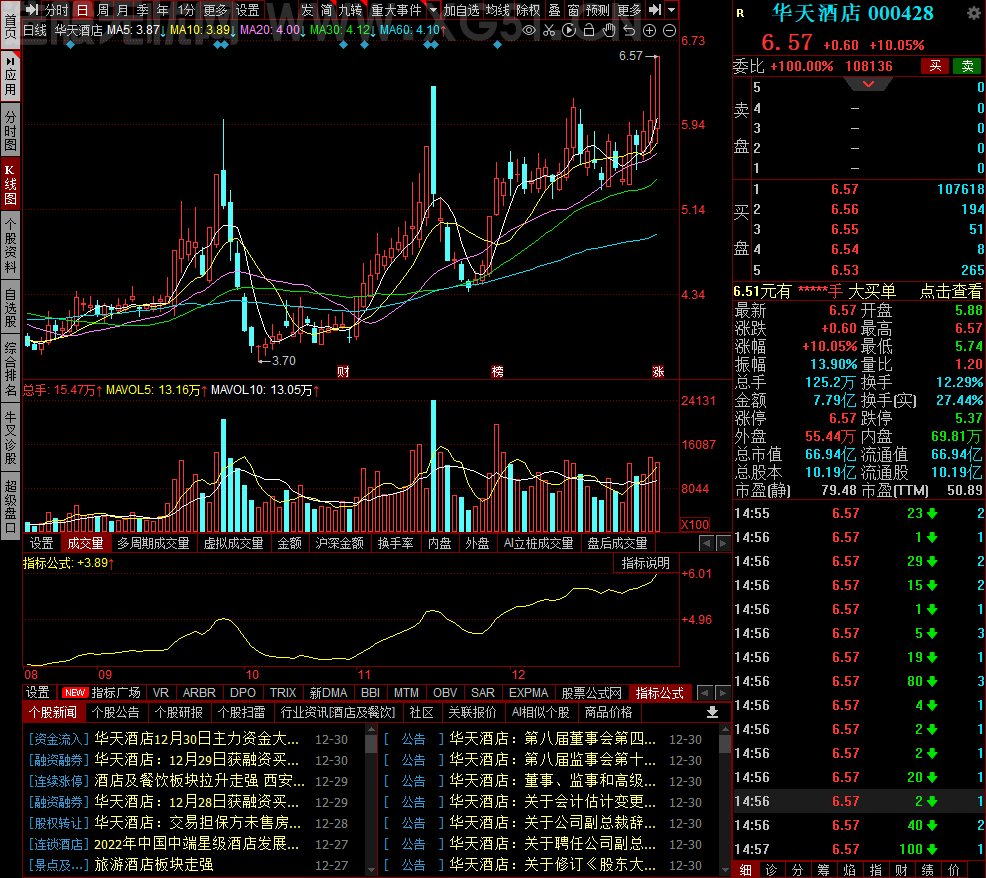Open 自选股 in the left sidebar
986x878 pixels.
click(x=10, y=308)
